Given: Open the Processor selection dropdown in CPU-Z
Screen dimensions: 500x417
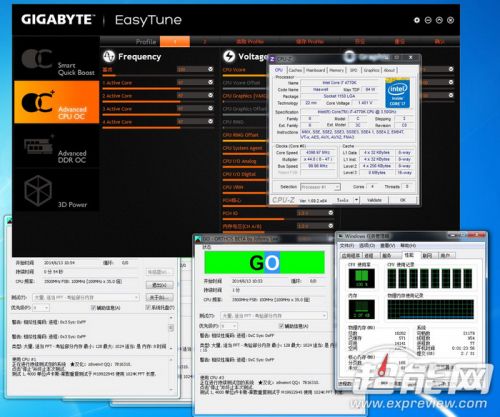Looking at the screenshot, I should coord(320,187).
